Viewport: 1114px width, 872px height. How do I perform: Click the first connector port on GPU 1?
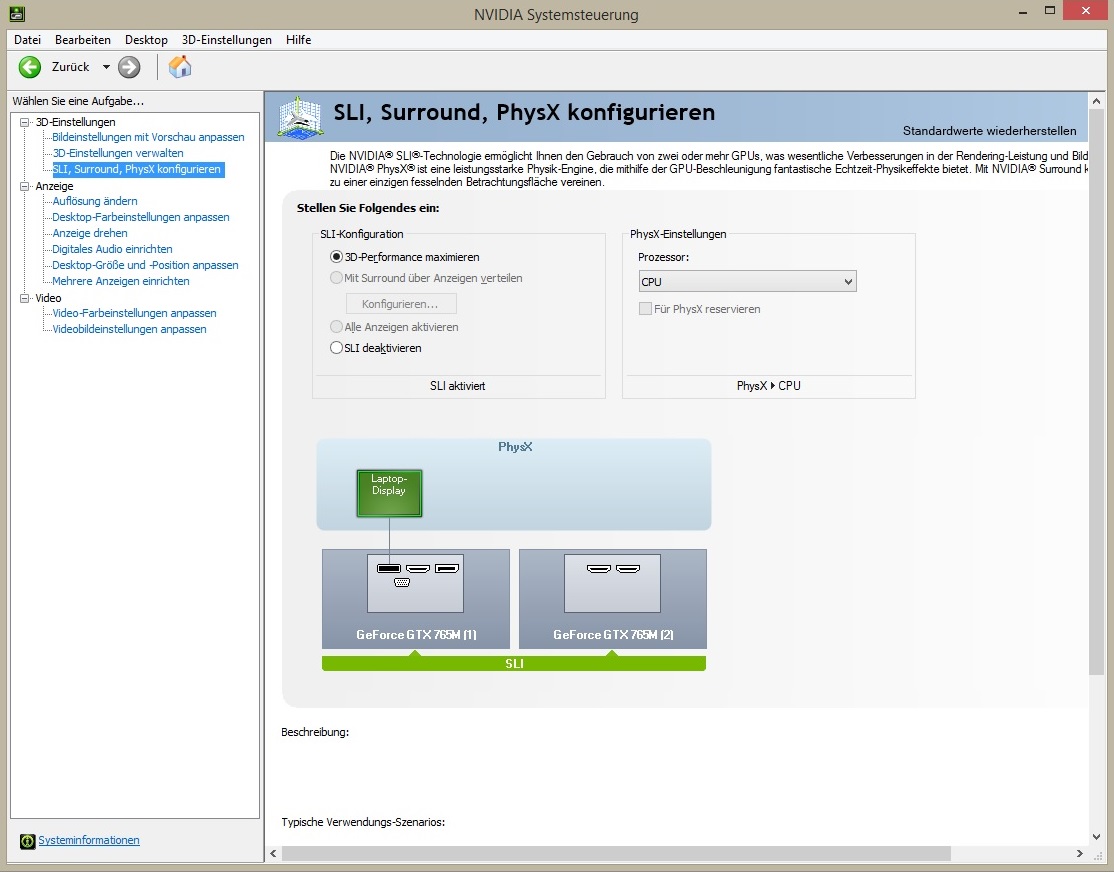[389, 569]
